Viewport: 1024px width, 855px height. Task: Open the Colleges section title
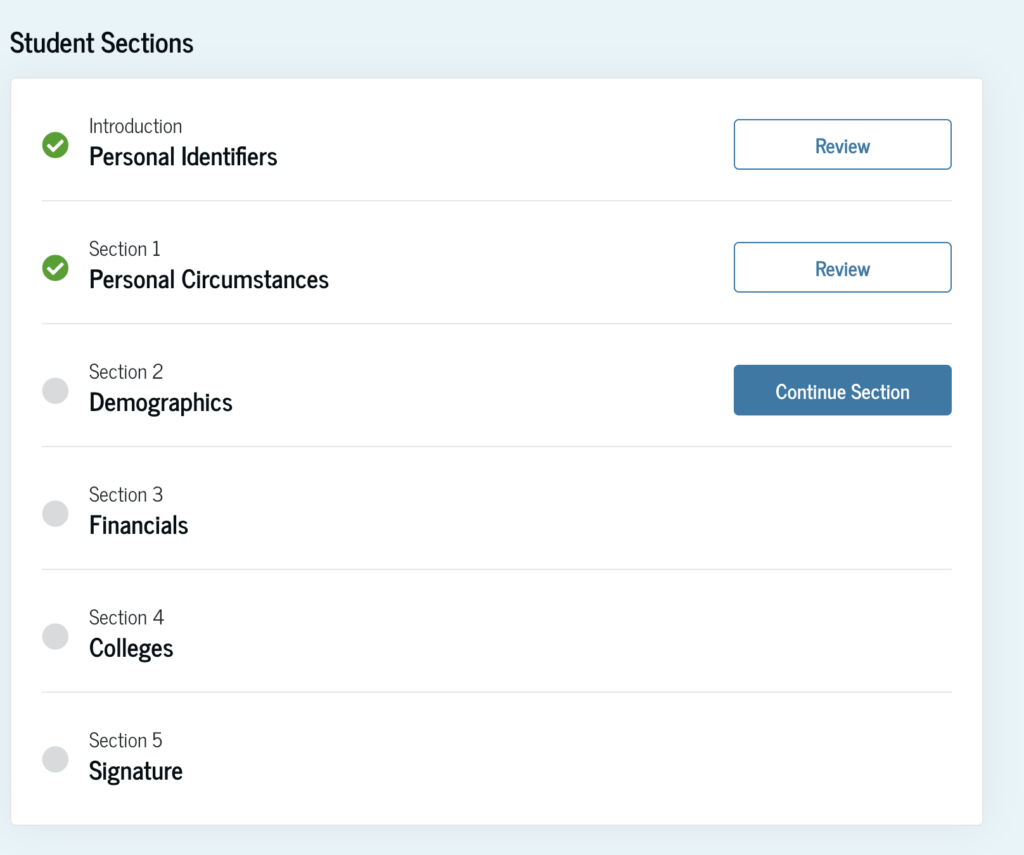click(x=131, y=649)
